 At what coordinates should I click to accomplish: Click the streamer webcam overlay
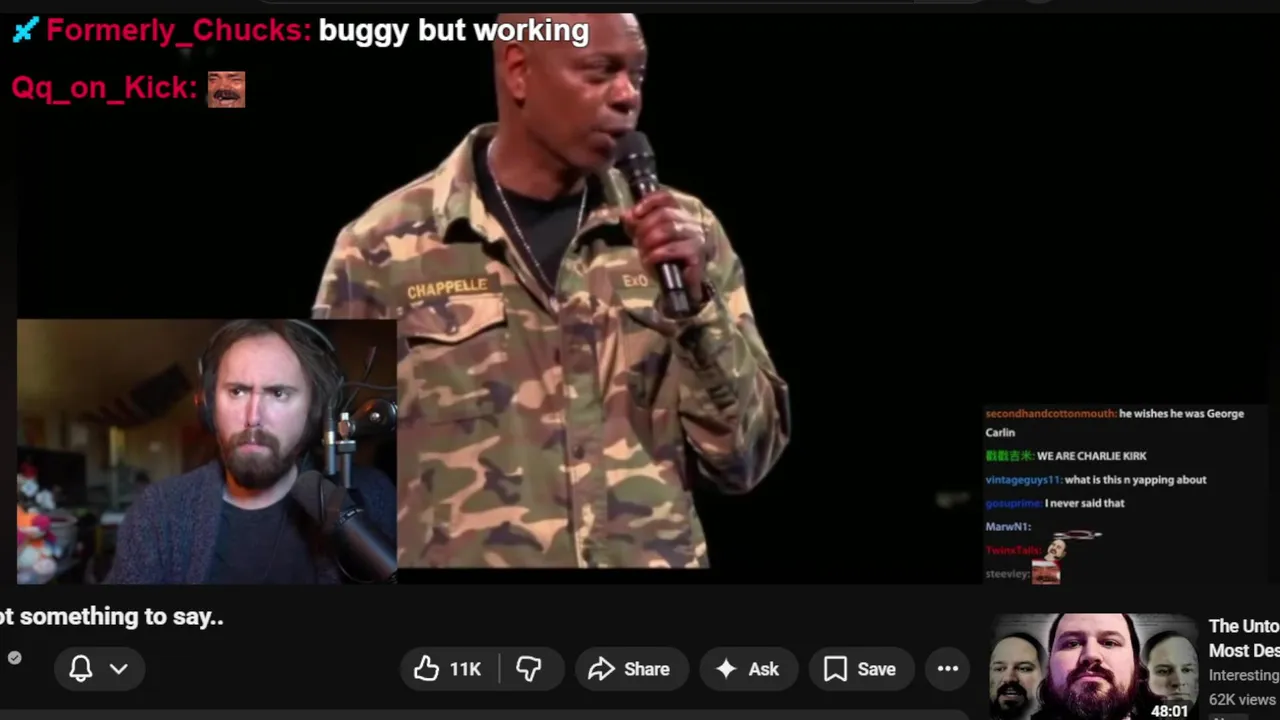(x=207, y=451)
